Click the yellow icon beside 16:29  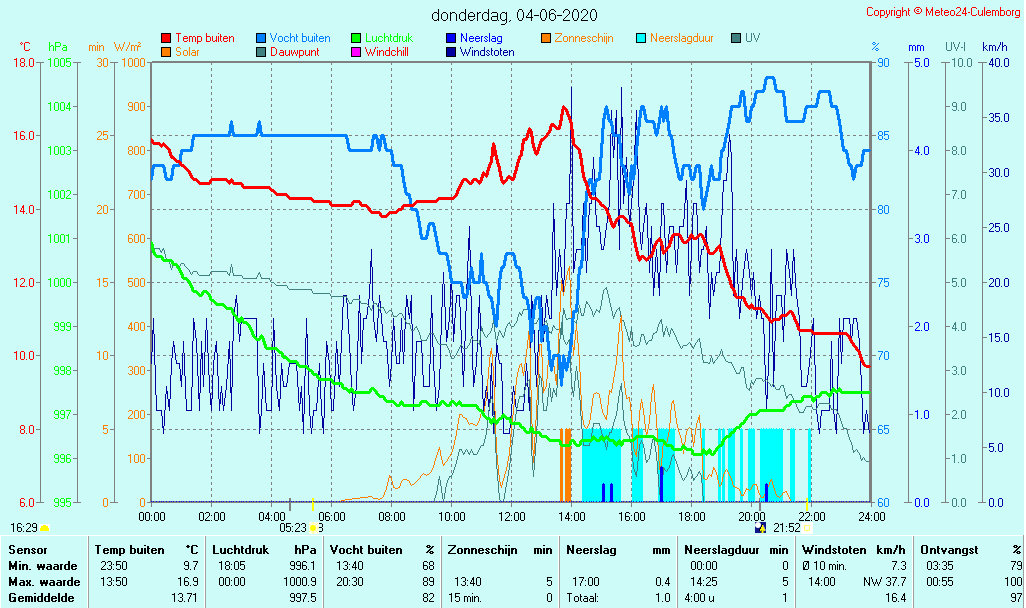45,527
